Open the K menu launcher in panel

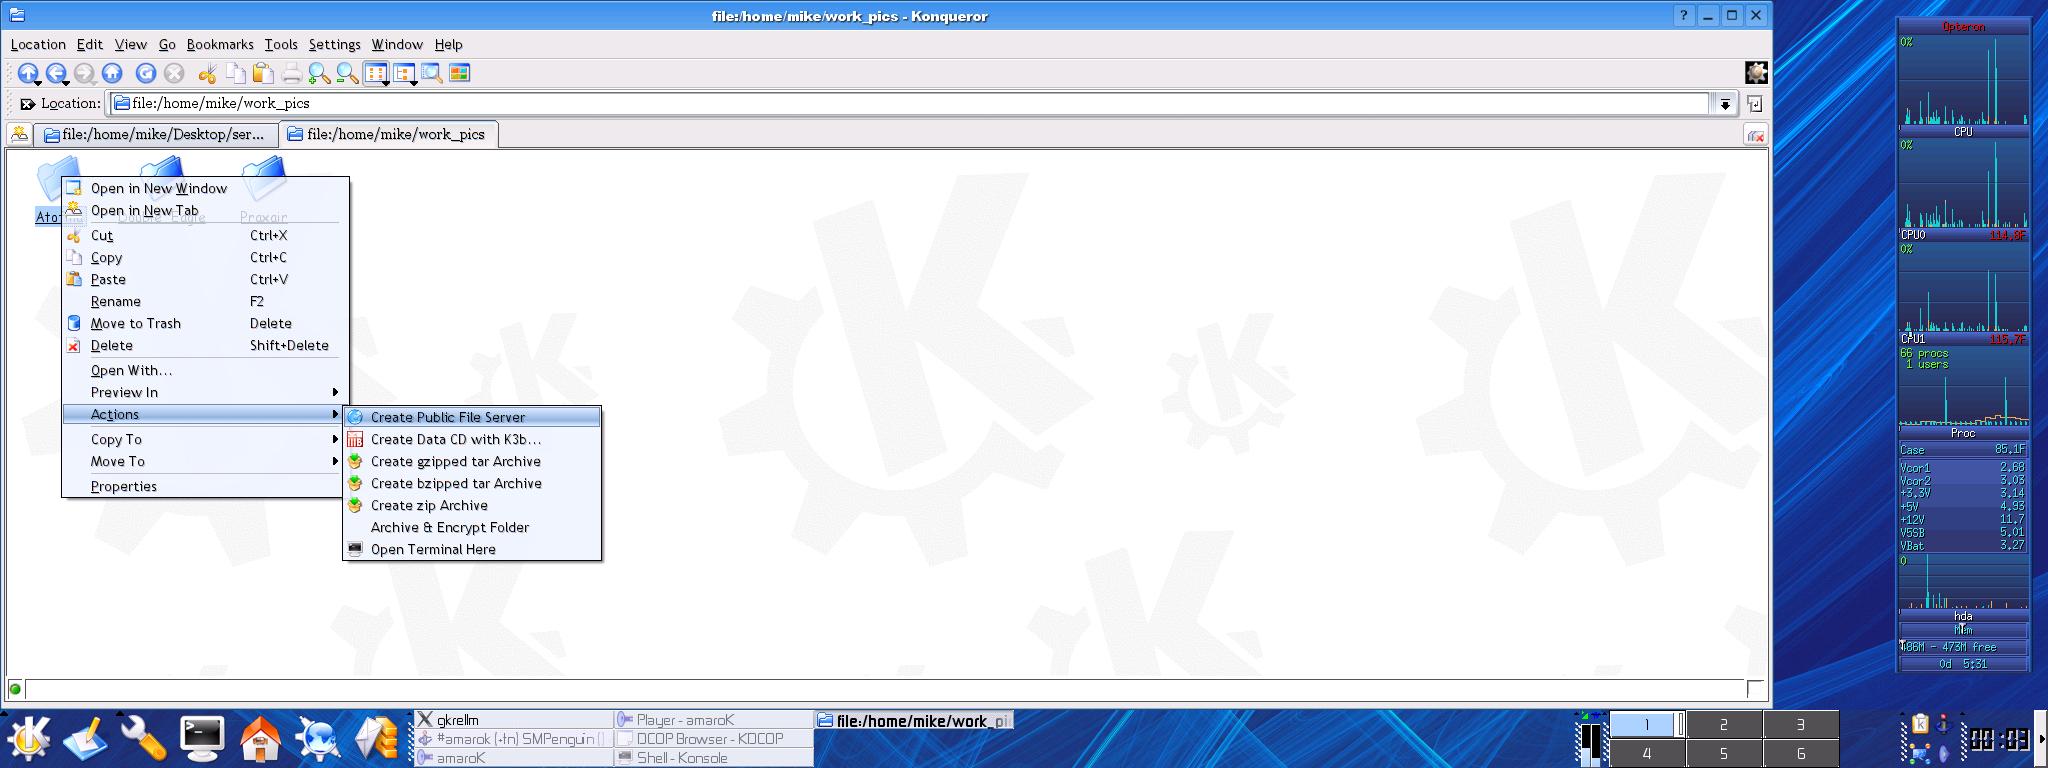pos(28,738)
